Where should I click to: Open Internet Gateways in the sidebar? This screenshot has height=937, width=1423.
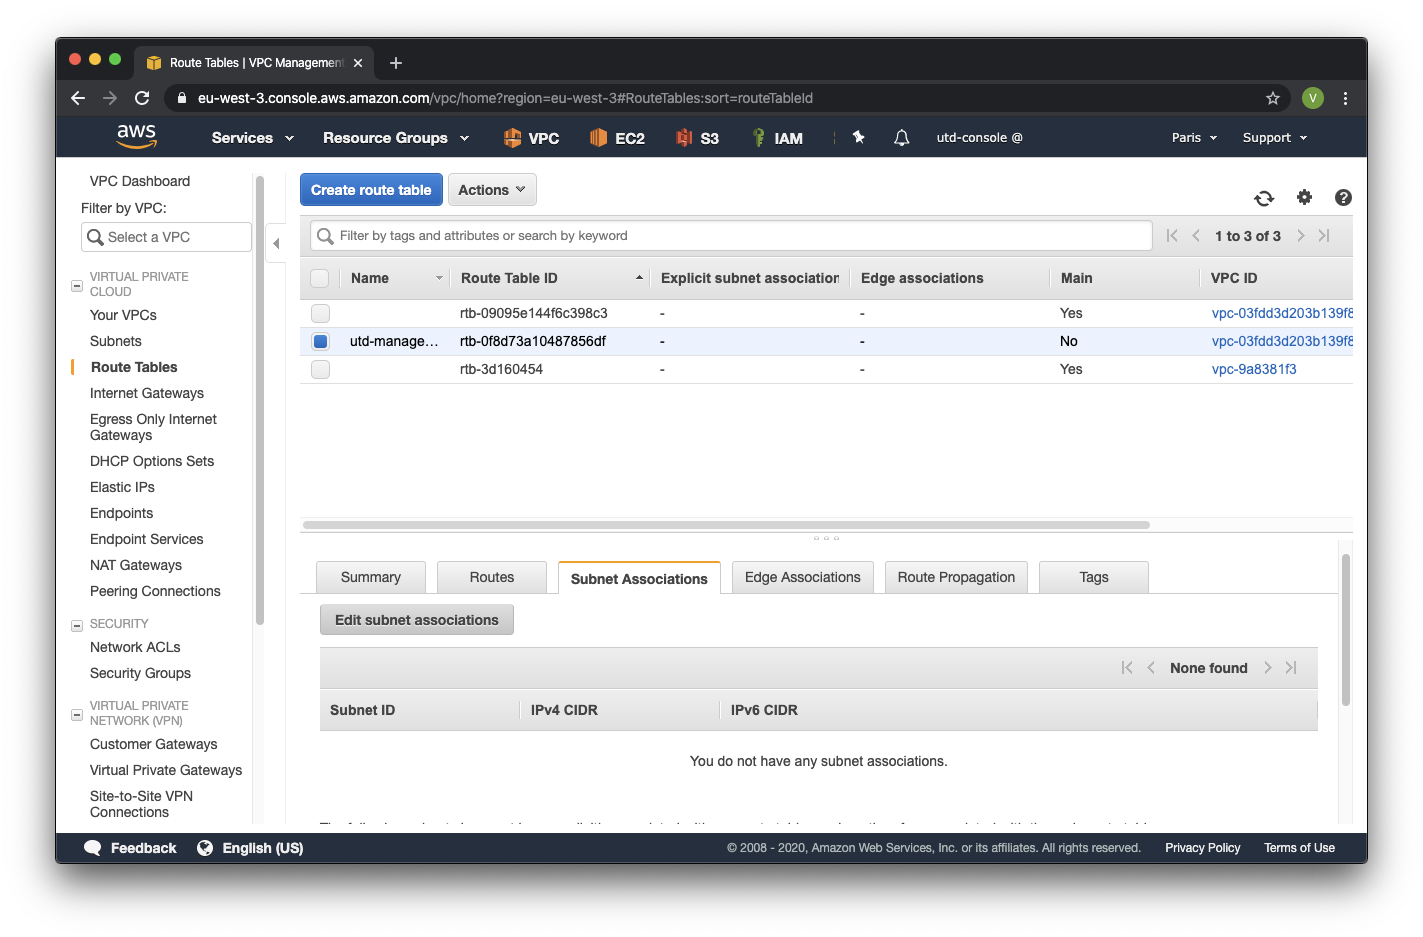coord(147,393)
